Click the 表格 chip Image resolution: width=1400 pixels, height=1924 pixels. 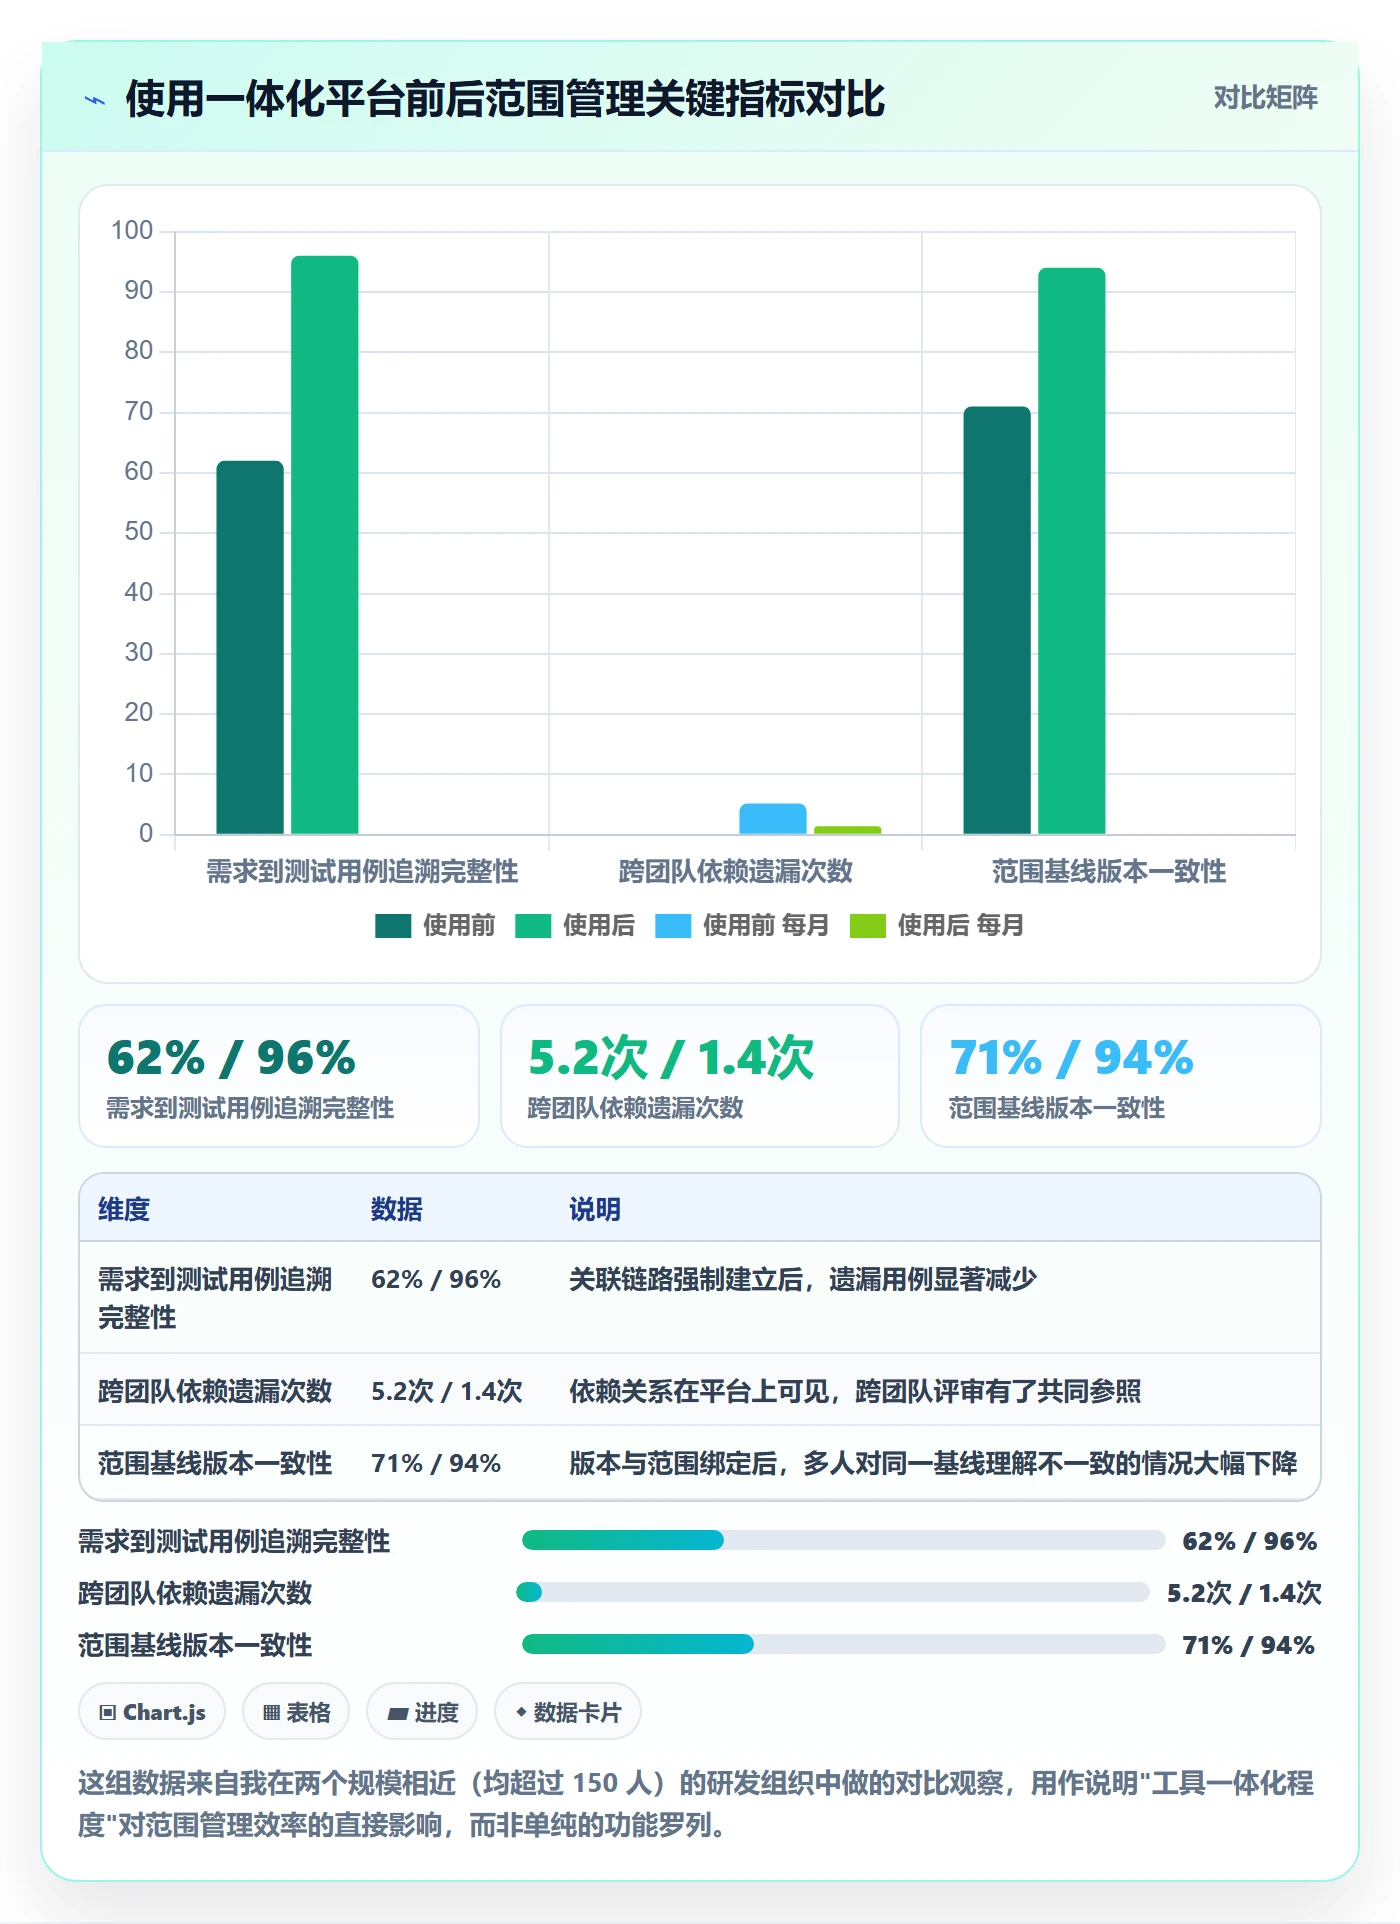click(296, 1712)
